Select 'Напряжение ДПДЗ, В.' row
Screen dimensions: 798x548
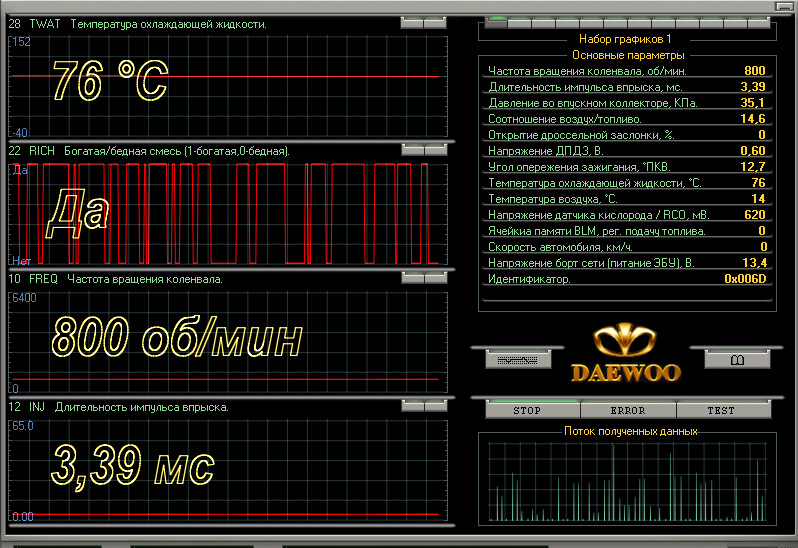click(627, 151)
